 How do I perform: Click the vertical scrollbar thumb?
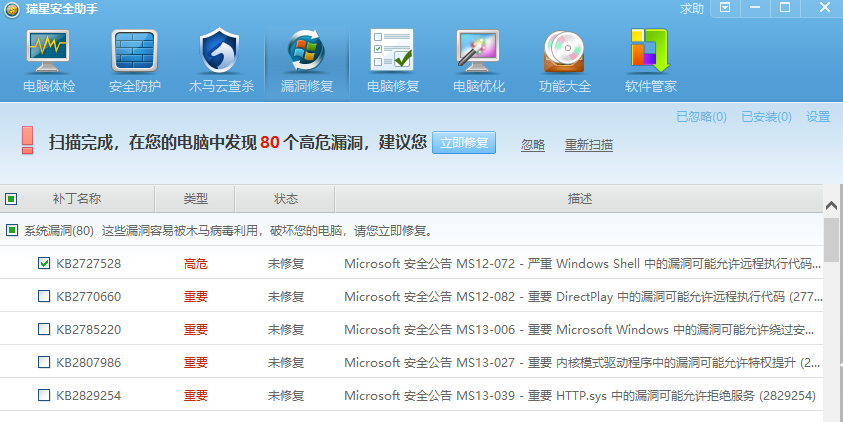click(x=831, y=240)
